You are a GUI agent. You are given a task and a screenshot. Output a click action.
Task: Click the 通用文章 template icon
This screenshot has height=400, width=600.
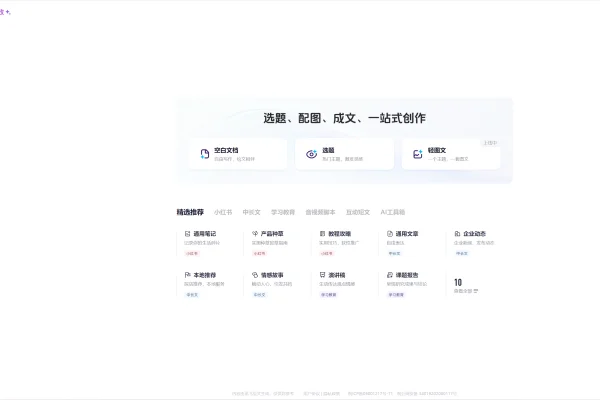(390, 233)
